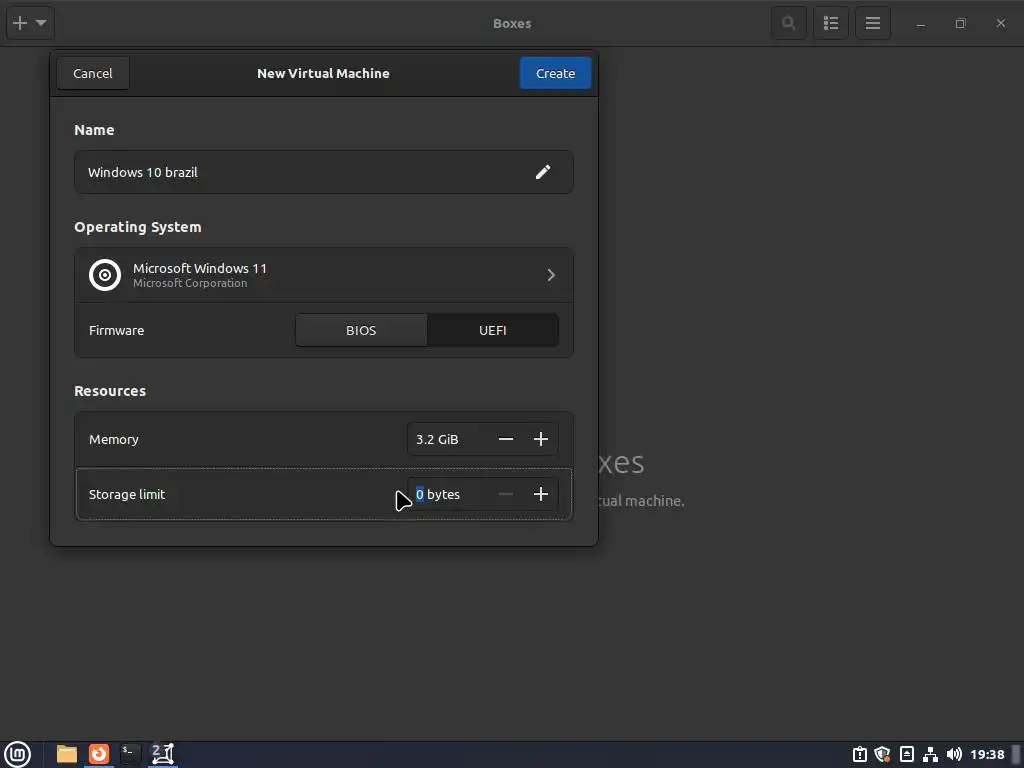Maximize the Boxes window

point(961,24)
